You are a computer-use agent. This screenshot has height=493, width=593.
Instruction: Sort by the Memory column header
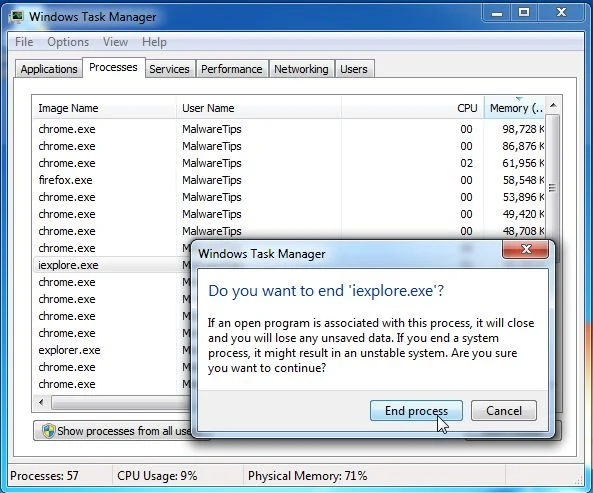(515, 108)
